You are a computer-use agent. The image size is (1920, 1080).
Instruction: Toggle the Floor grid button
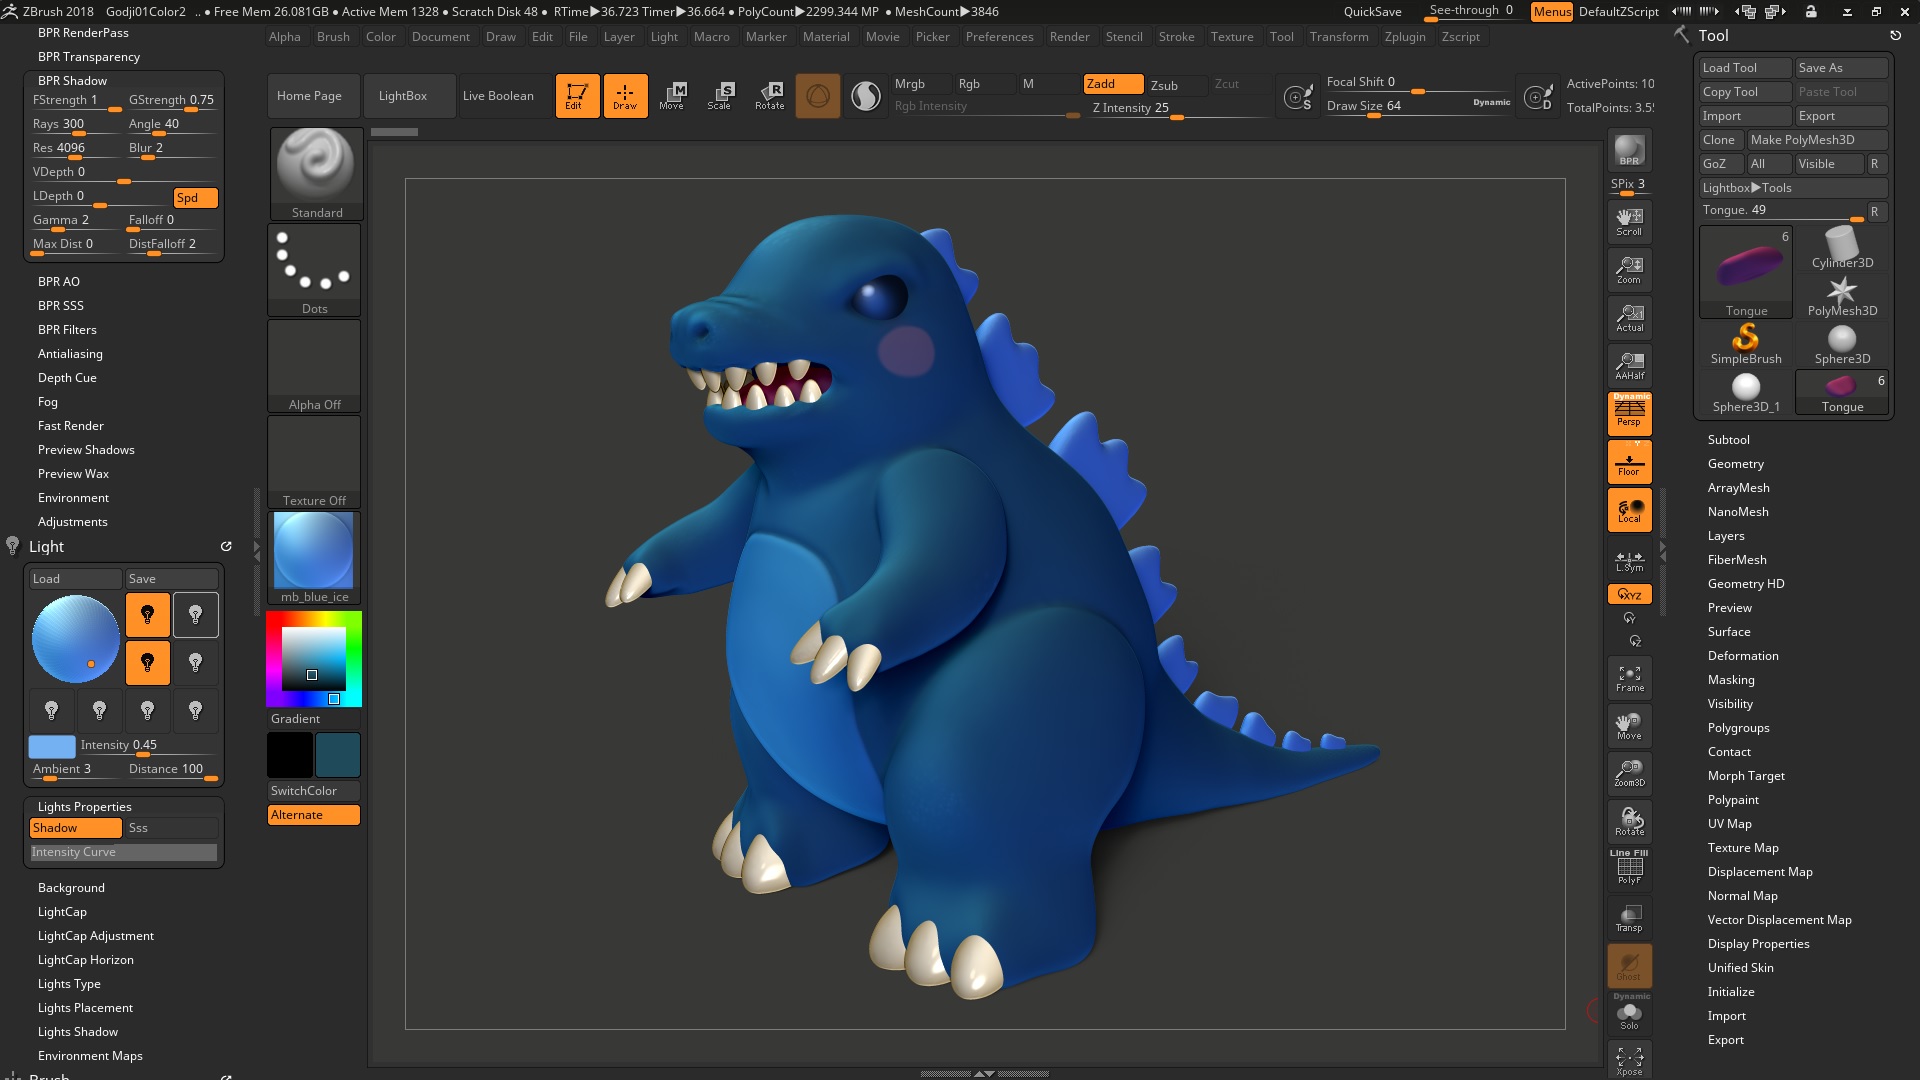(x=1629, y=462)
